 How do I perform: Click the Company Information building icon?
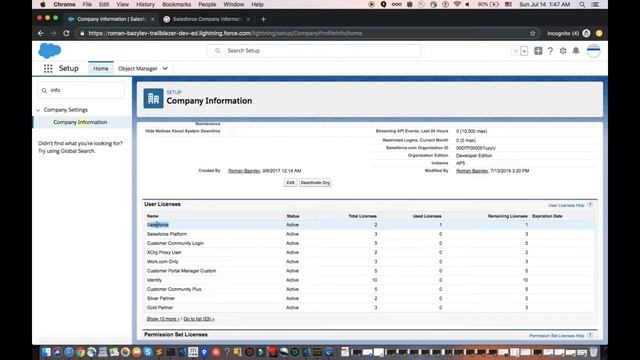point(153,98)
